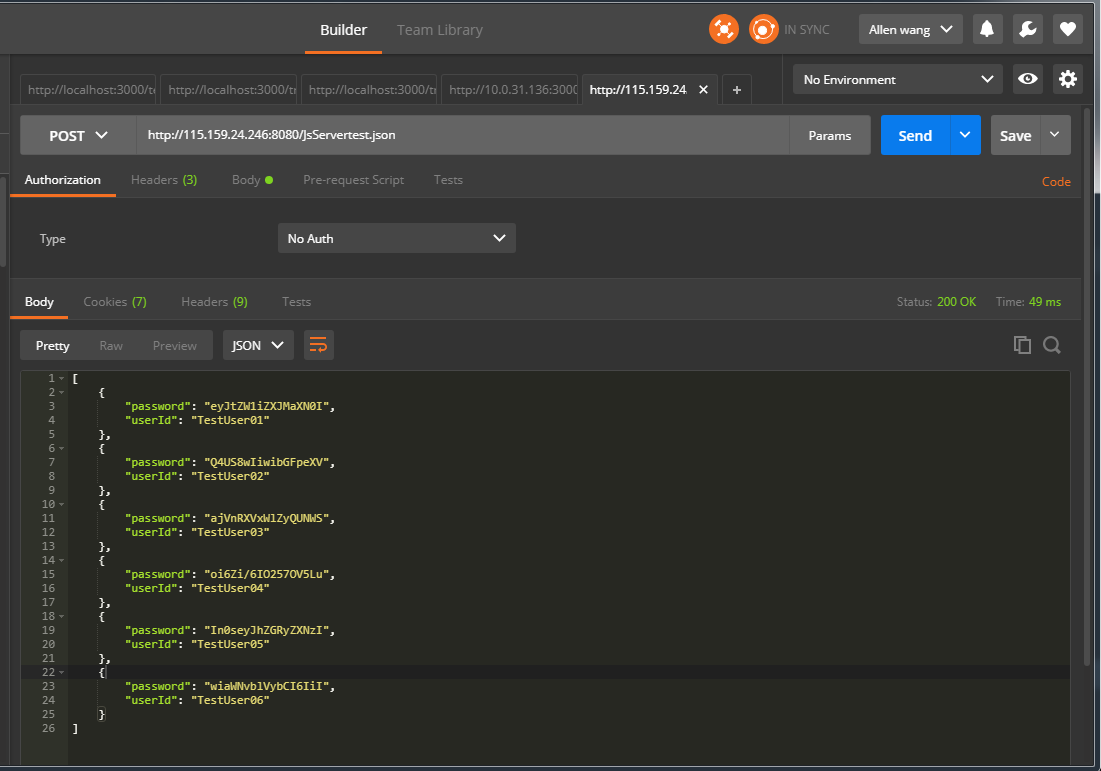Switch to Builder tab
Viewport: 1101px width, 771px height.
[343, 30]
